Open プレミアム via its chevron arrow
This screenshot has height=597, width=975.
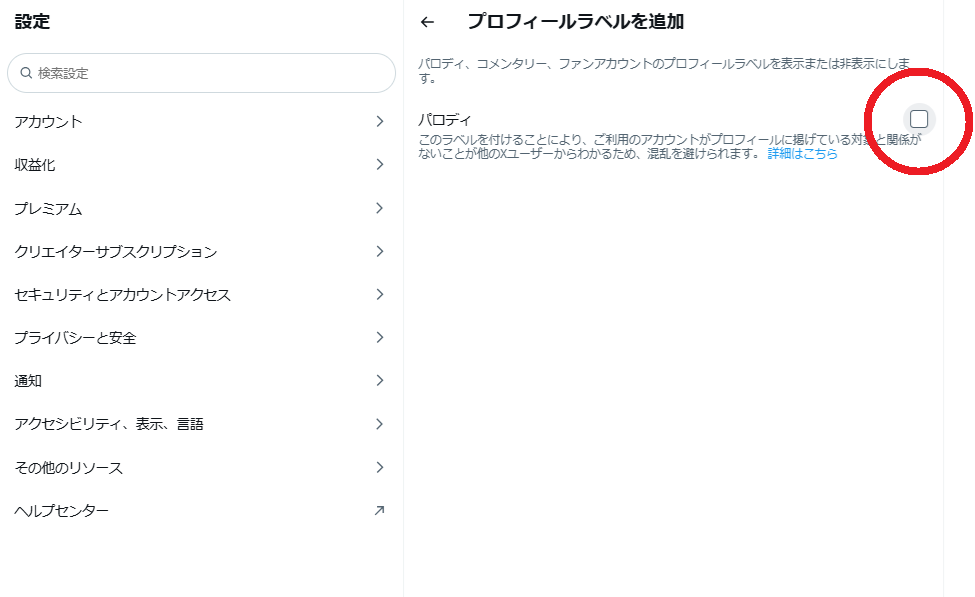pyautogui.click(x=379, y=208)
